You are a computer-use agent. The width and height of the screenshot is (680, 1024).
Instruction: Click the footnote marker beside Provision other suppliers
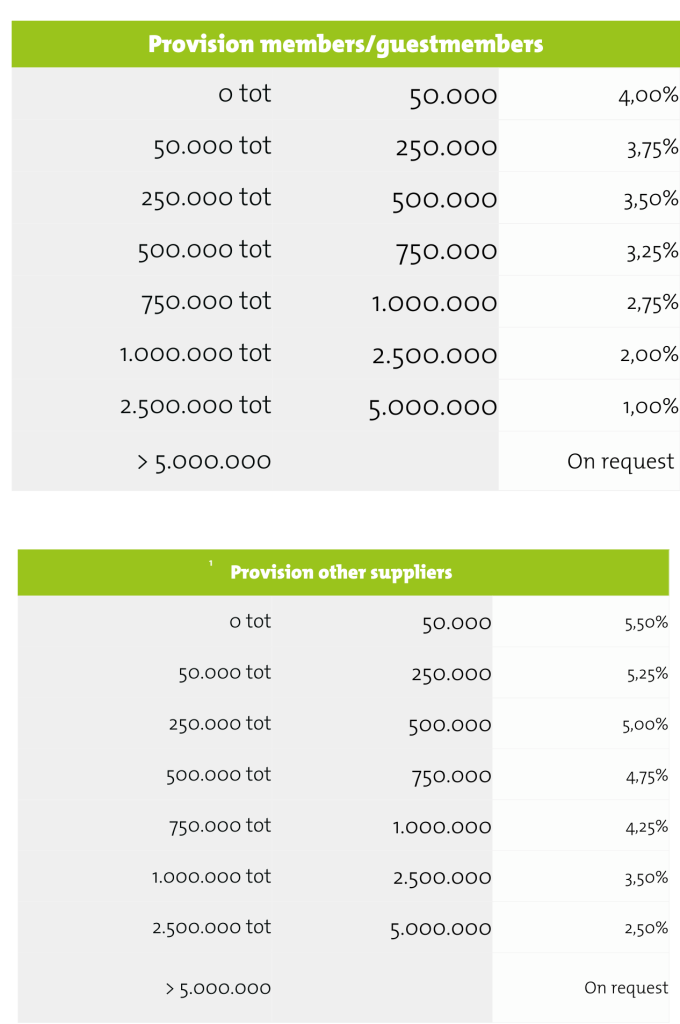[x=211, y=566]
